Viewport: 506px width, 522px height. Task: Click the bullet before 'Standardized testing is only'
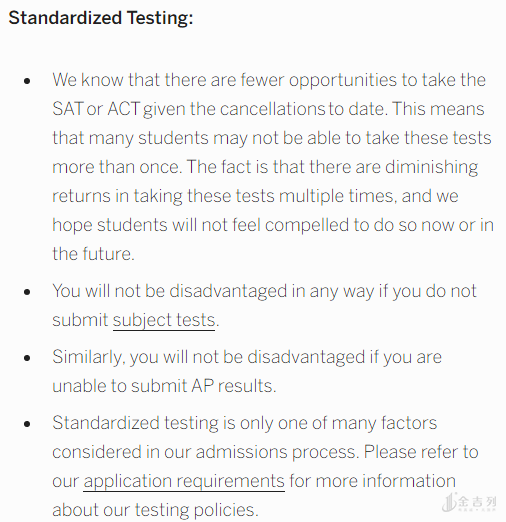27,424
